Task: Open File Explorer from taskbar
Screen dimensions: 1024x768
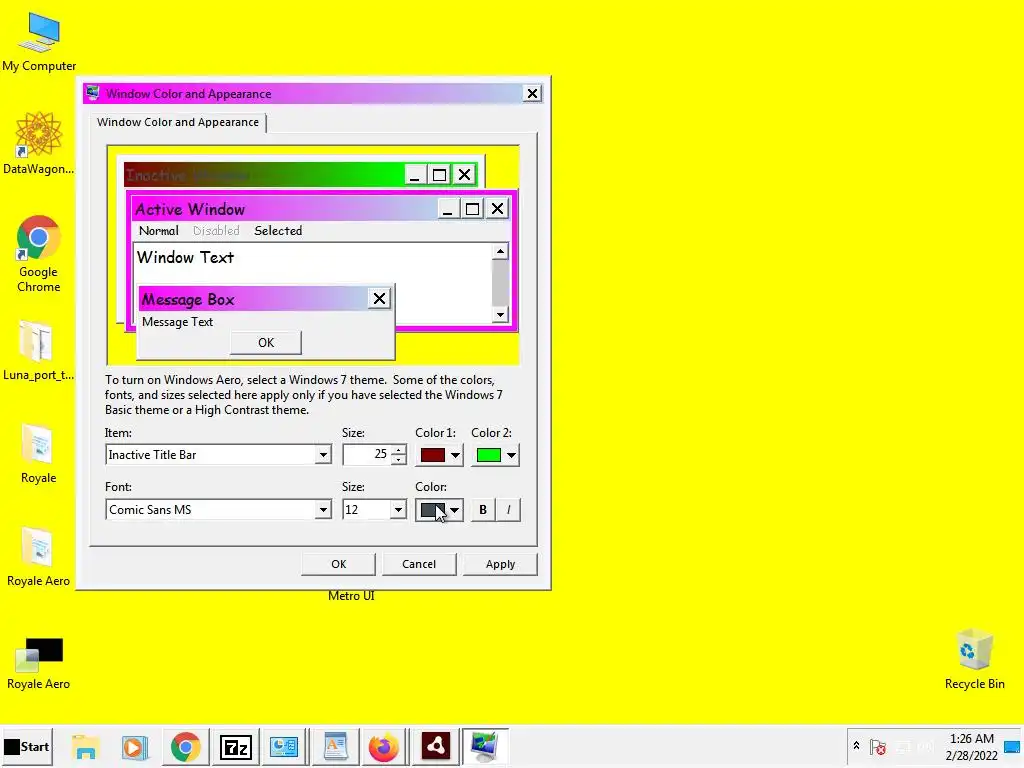Action: coord(85,746)
